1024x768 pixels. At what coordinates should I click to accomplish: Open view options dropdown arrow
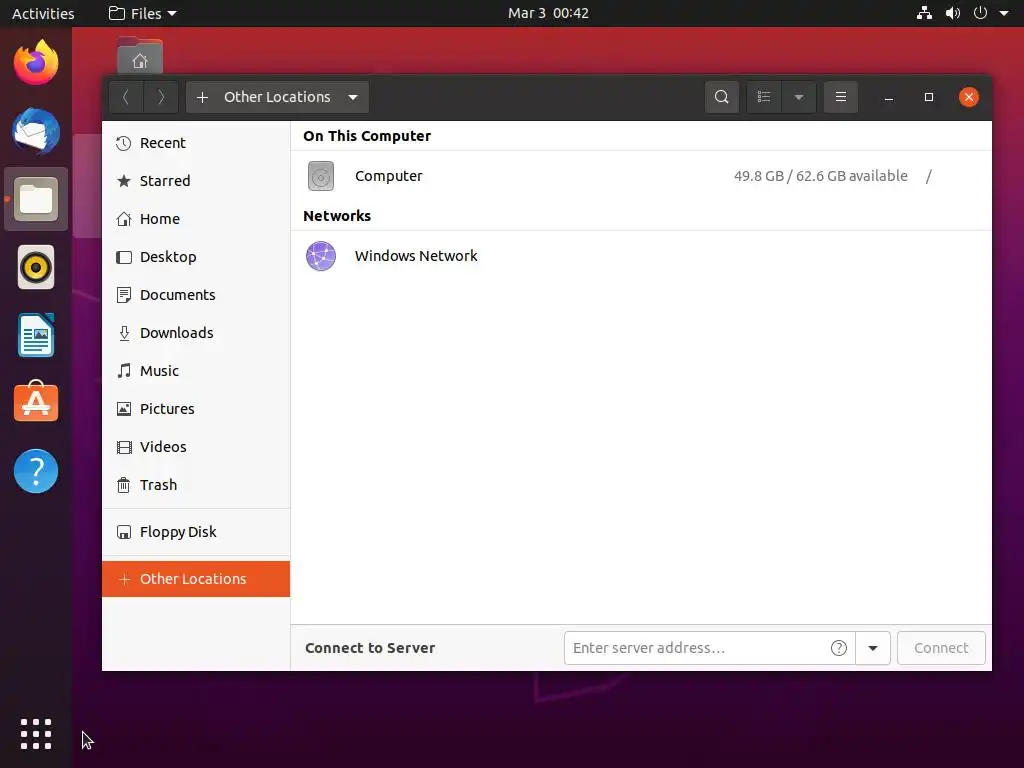799,97
